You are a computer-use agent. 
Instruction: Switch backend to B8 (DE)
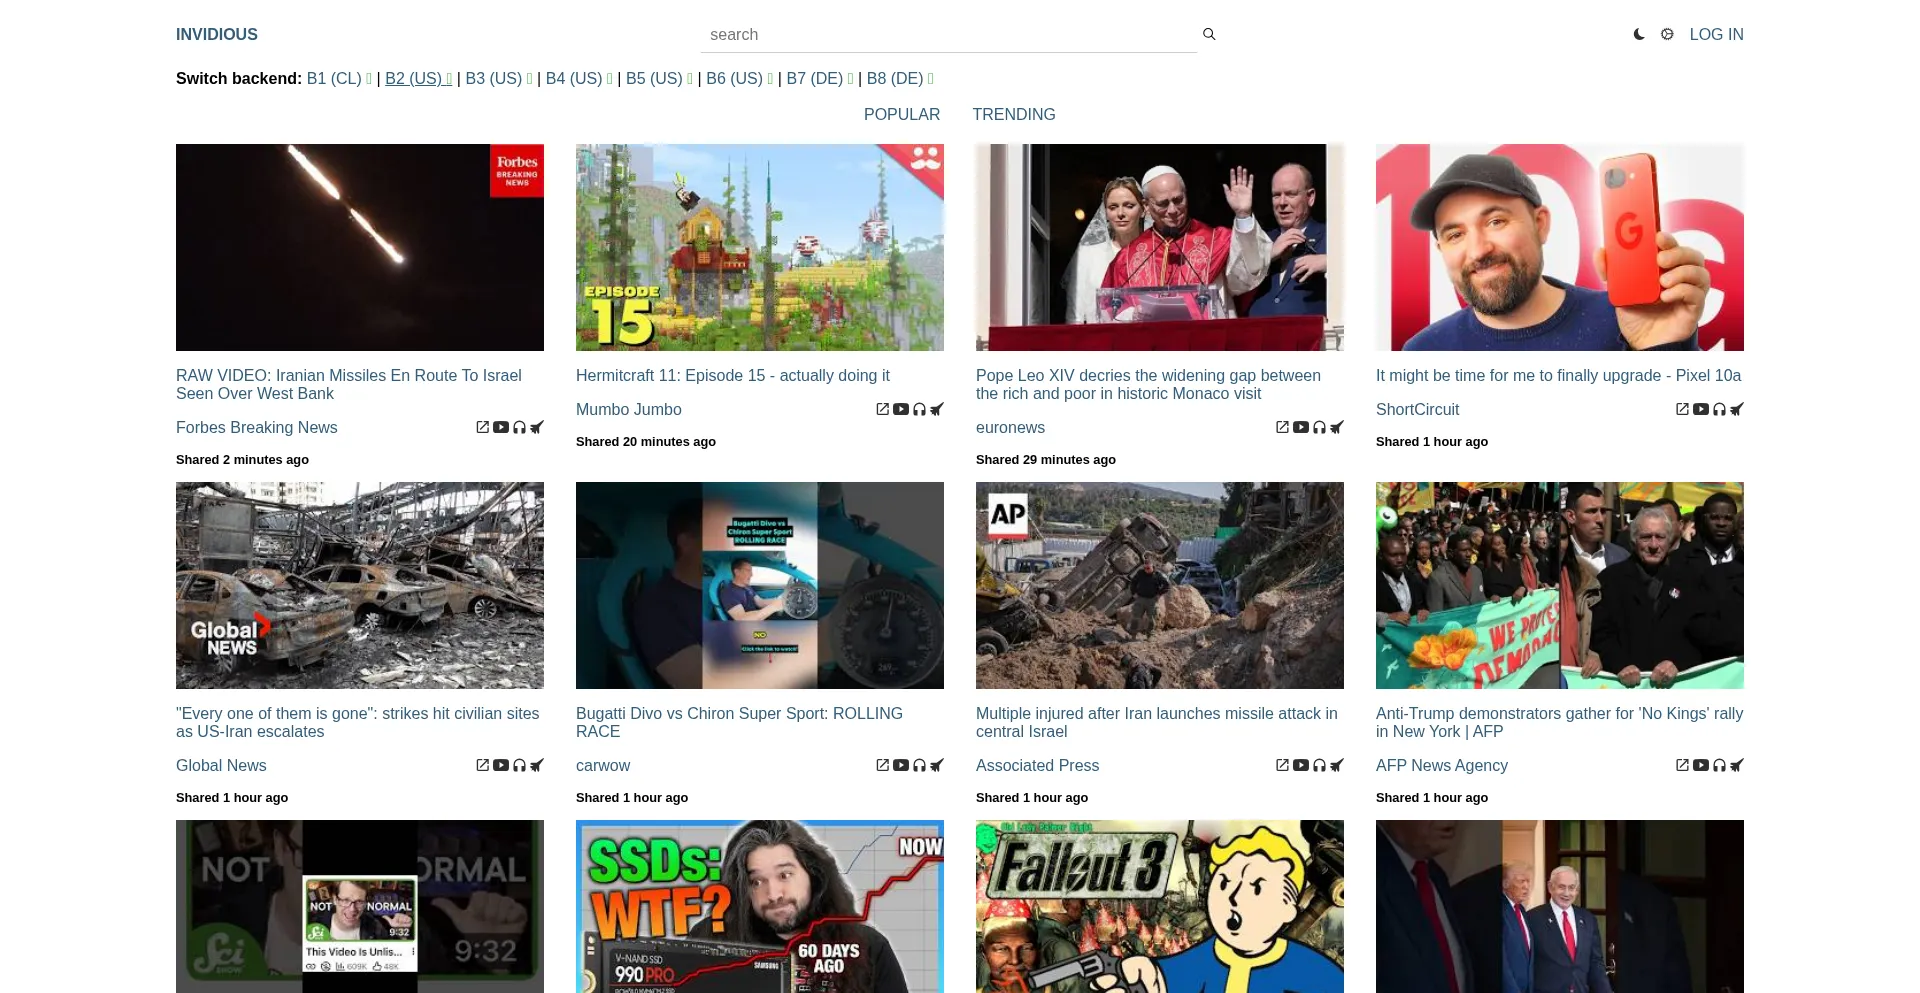(x=900, y=78)
